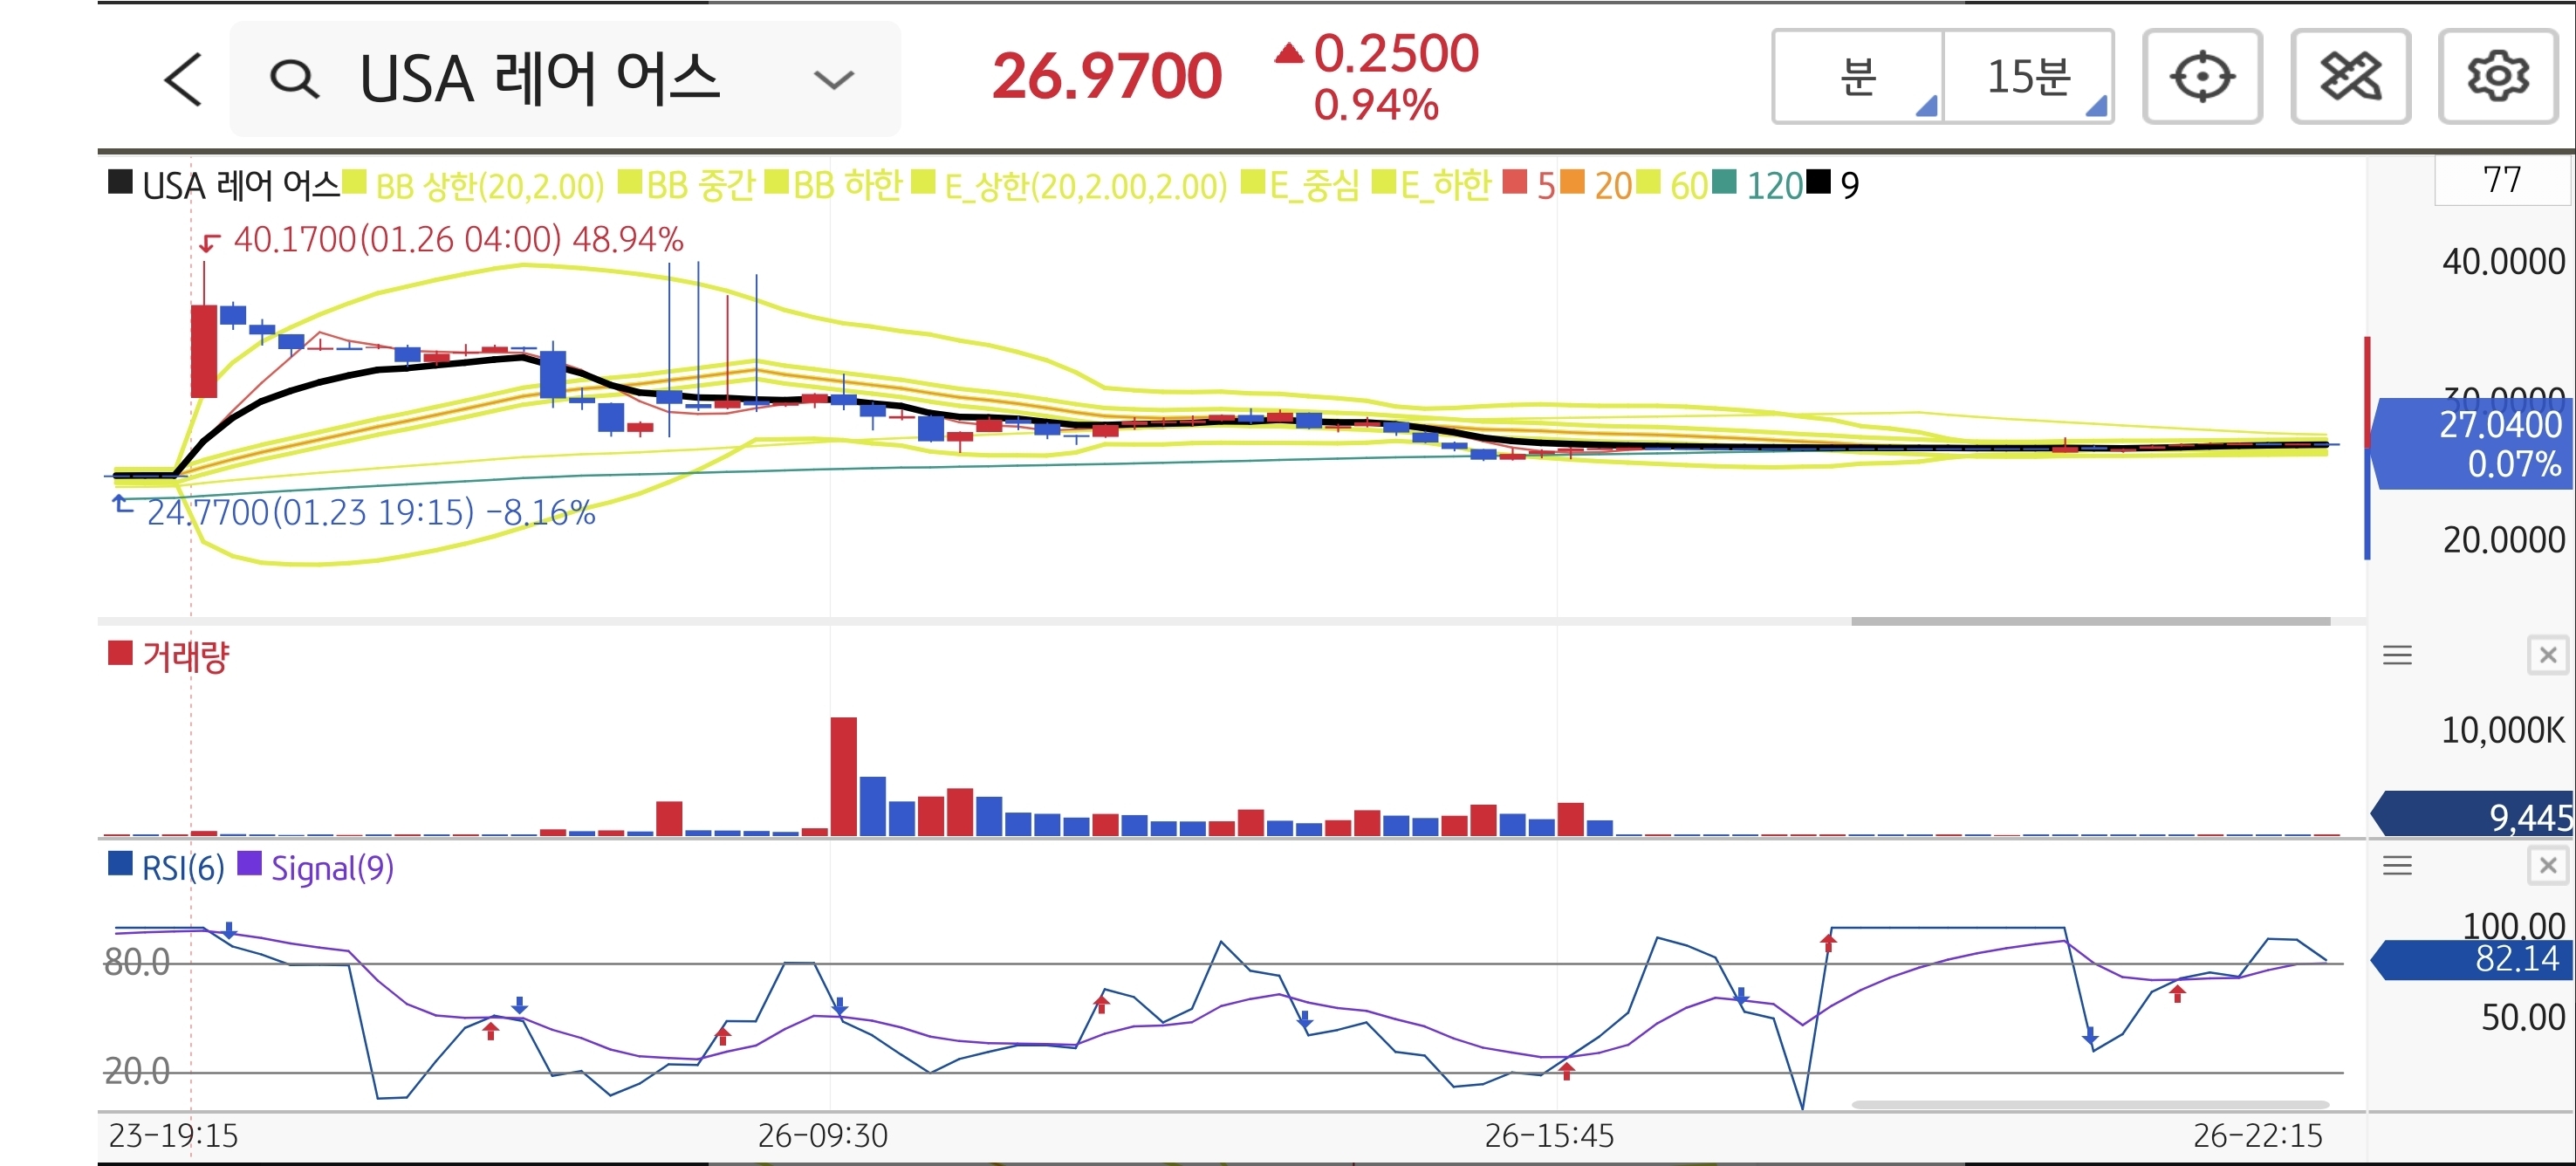Click the red 5 moving average swatch

1515,183
